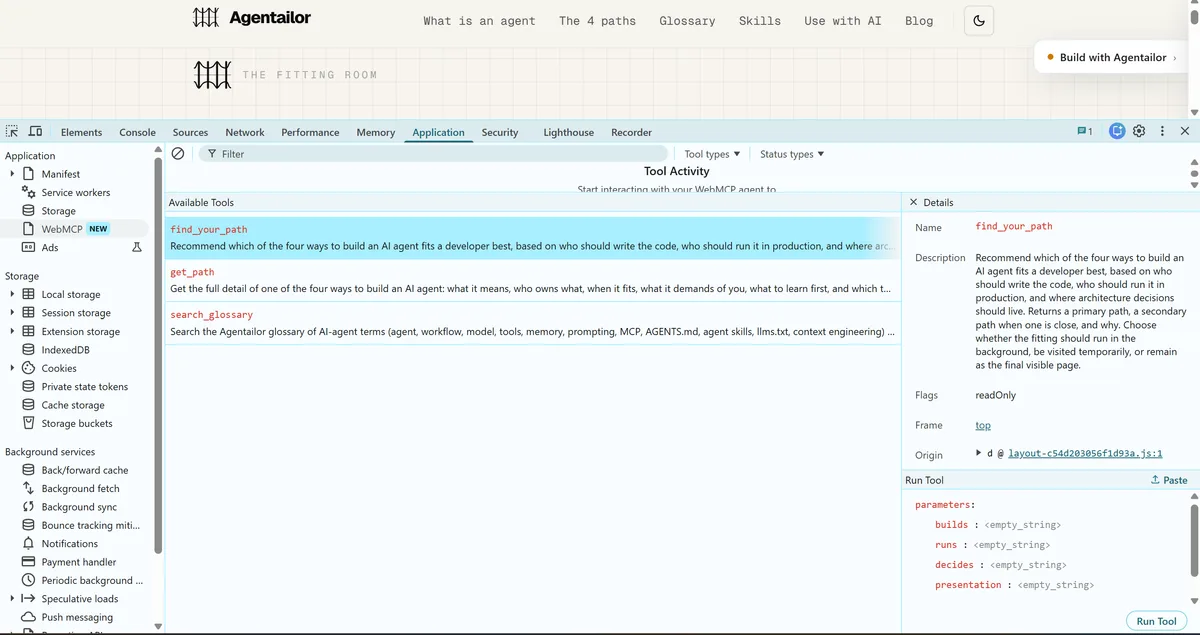Click the Run Tool button
Screen dimensions: 1200x635
[1156, 621]
